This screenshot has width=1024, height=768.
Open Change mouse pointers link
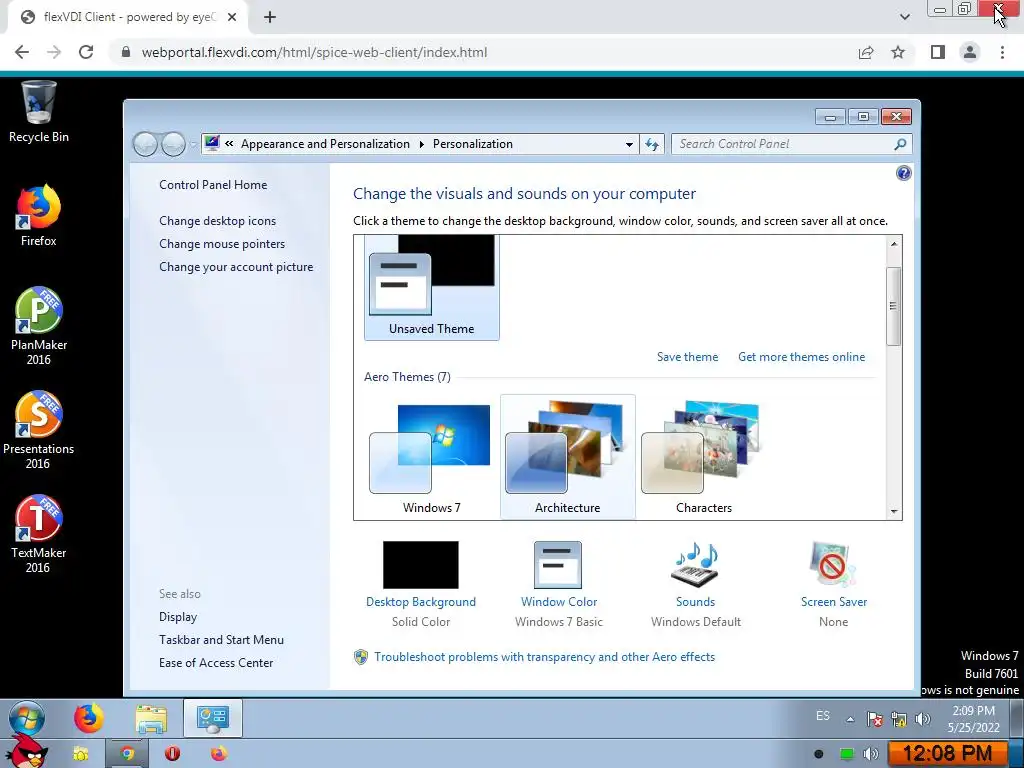(x=222, y=244)
